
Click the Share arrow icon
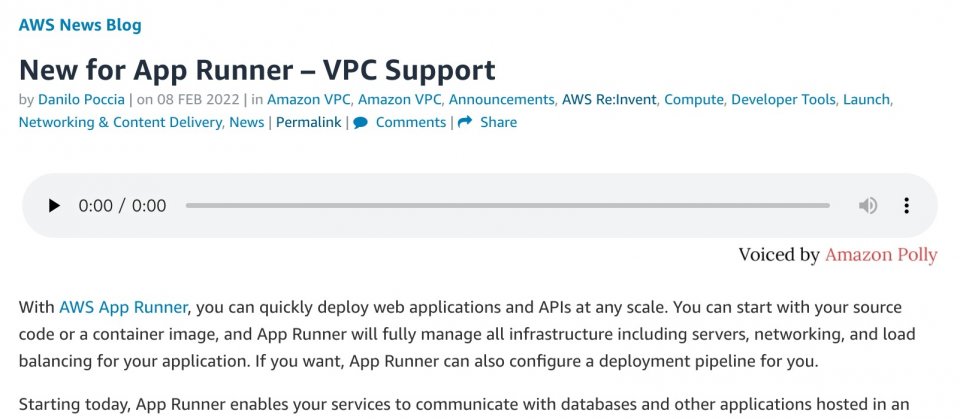click(465, 122)
